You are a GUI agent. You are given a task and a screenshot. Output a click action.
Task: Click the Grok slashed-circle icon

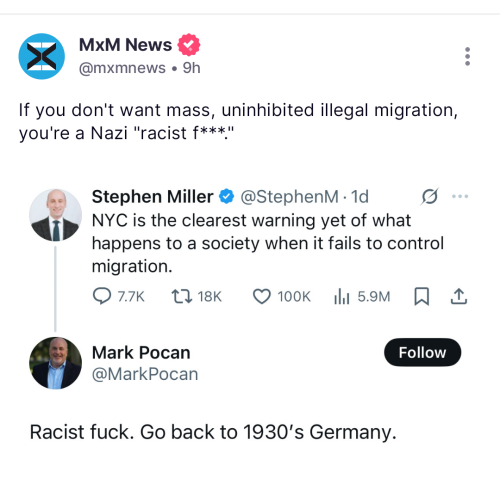tap(430, 196)
